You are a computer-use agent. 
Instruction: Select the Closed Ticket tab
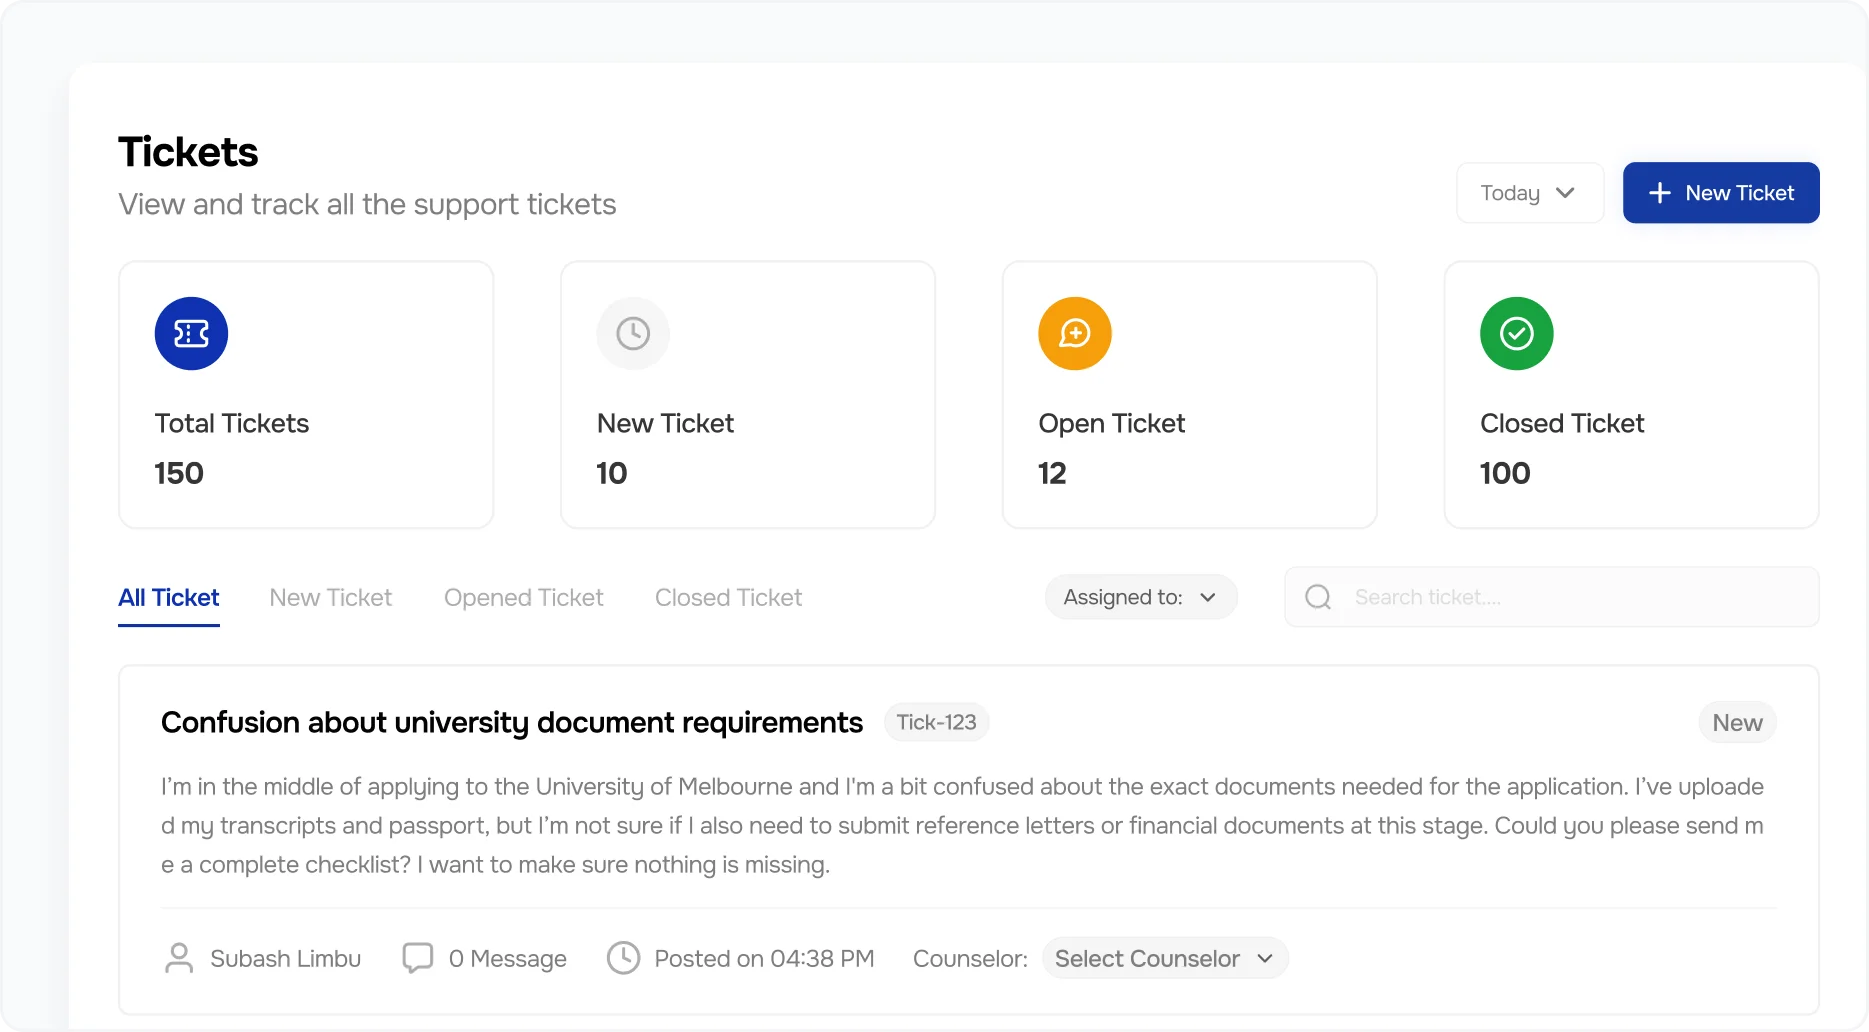(x=728, y=597)
